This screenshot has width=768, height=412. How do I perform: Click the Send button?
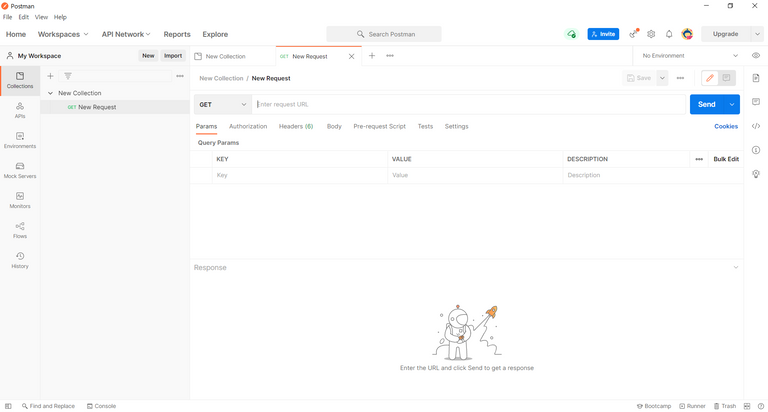(x=707, y=104)
